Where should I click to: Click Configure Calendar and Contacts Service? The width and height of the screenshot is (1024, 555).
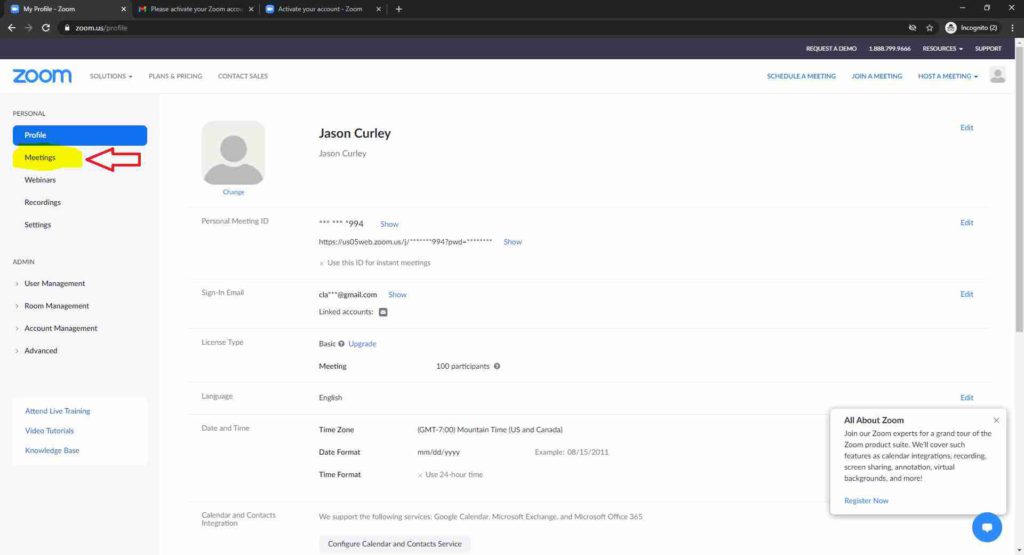coord(394,544)
